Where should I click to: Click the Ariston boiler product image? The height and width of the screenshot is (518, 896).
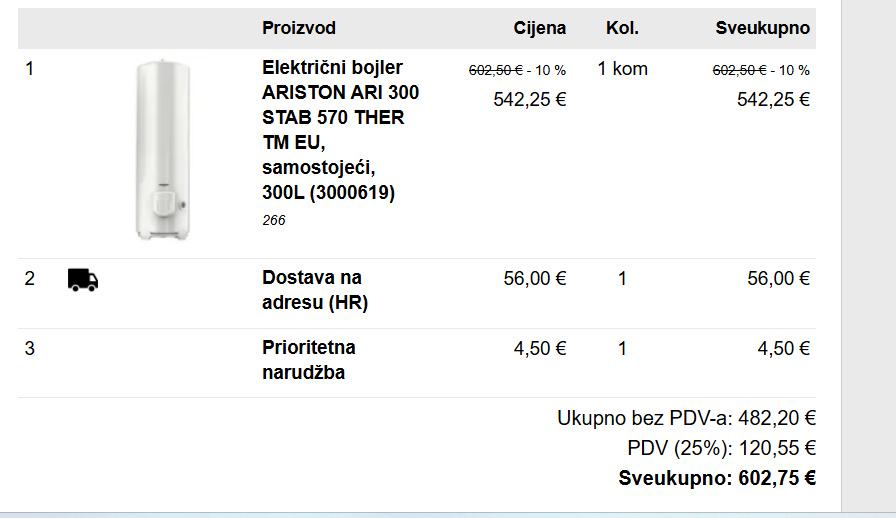point(163,149)
